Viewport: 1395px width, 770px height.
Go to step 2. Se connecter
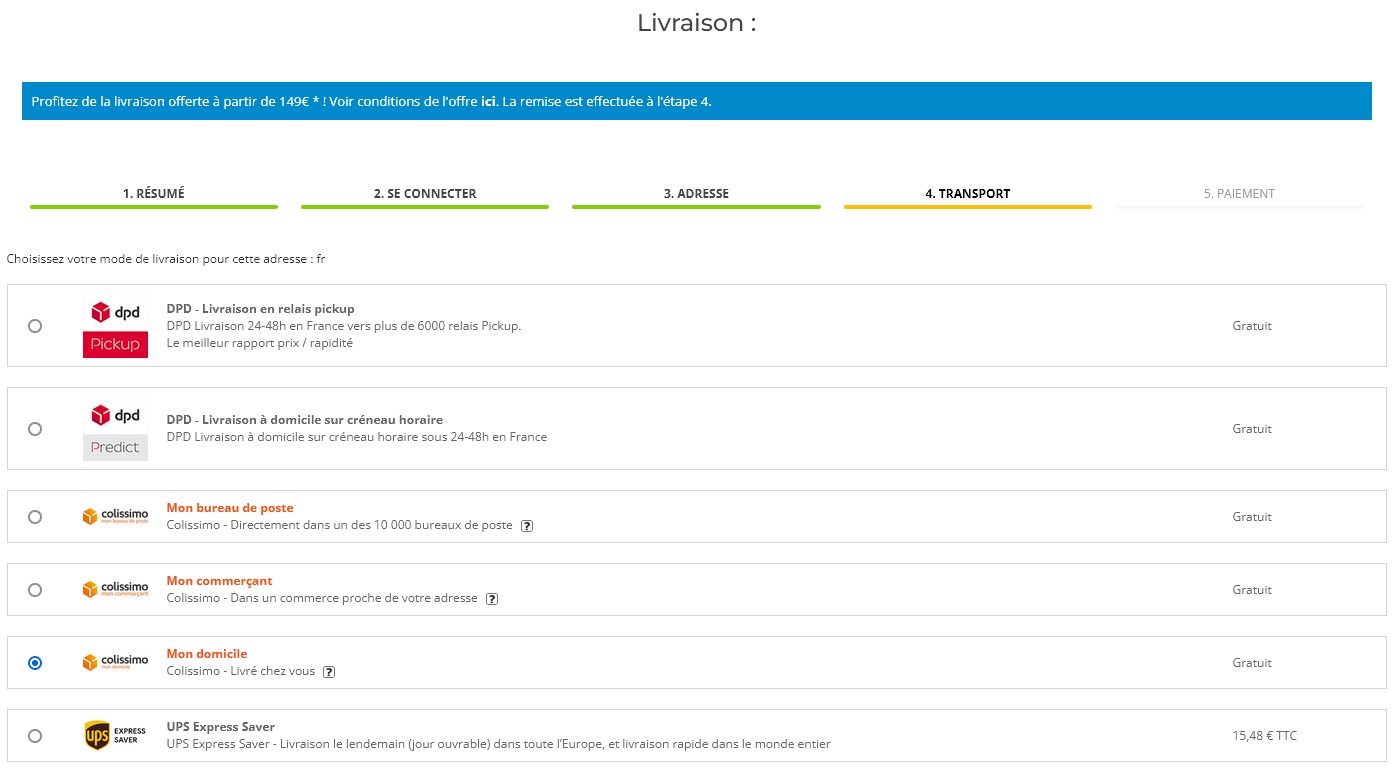click(425, 194)
